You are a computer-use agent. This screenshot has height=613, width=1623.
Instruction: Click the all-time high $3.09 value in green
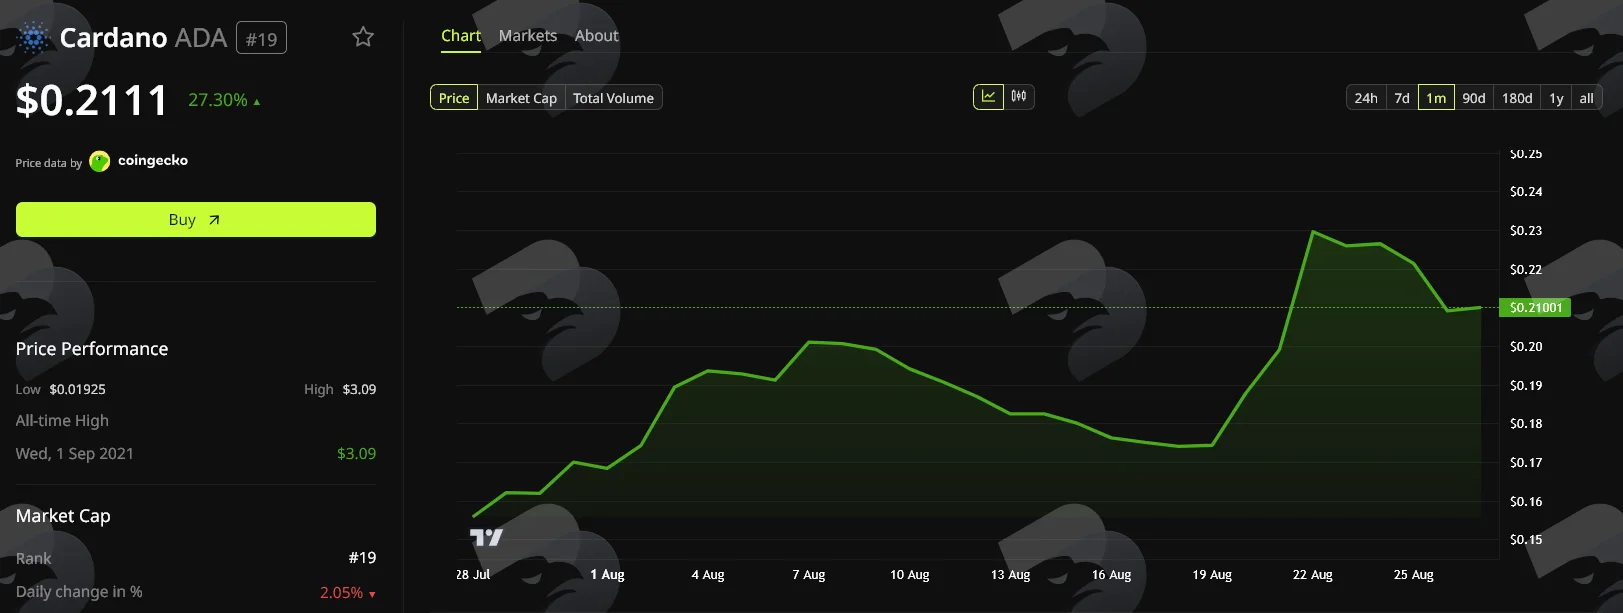[x=357, y=454]
